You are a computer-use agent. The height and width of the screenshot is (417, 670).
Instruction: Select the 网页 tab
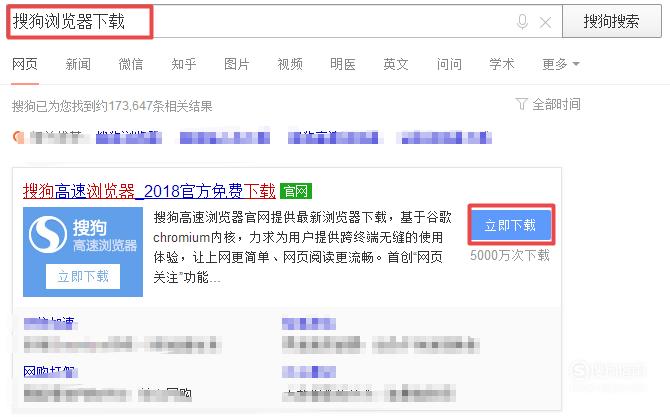(x=25, y=64)
